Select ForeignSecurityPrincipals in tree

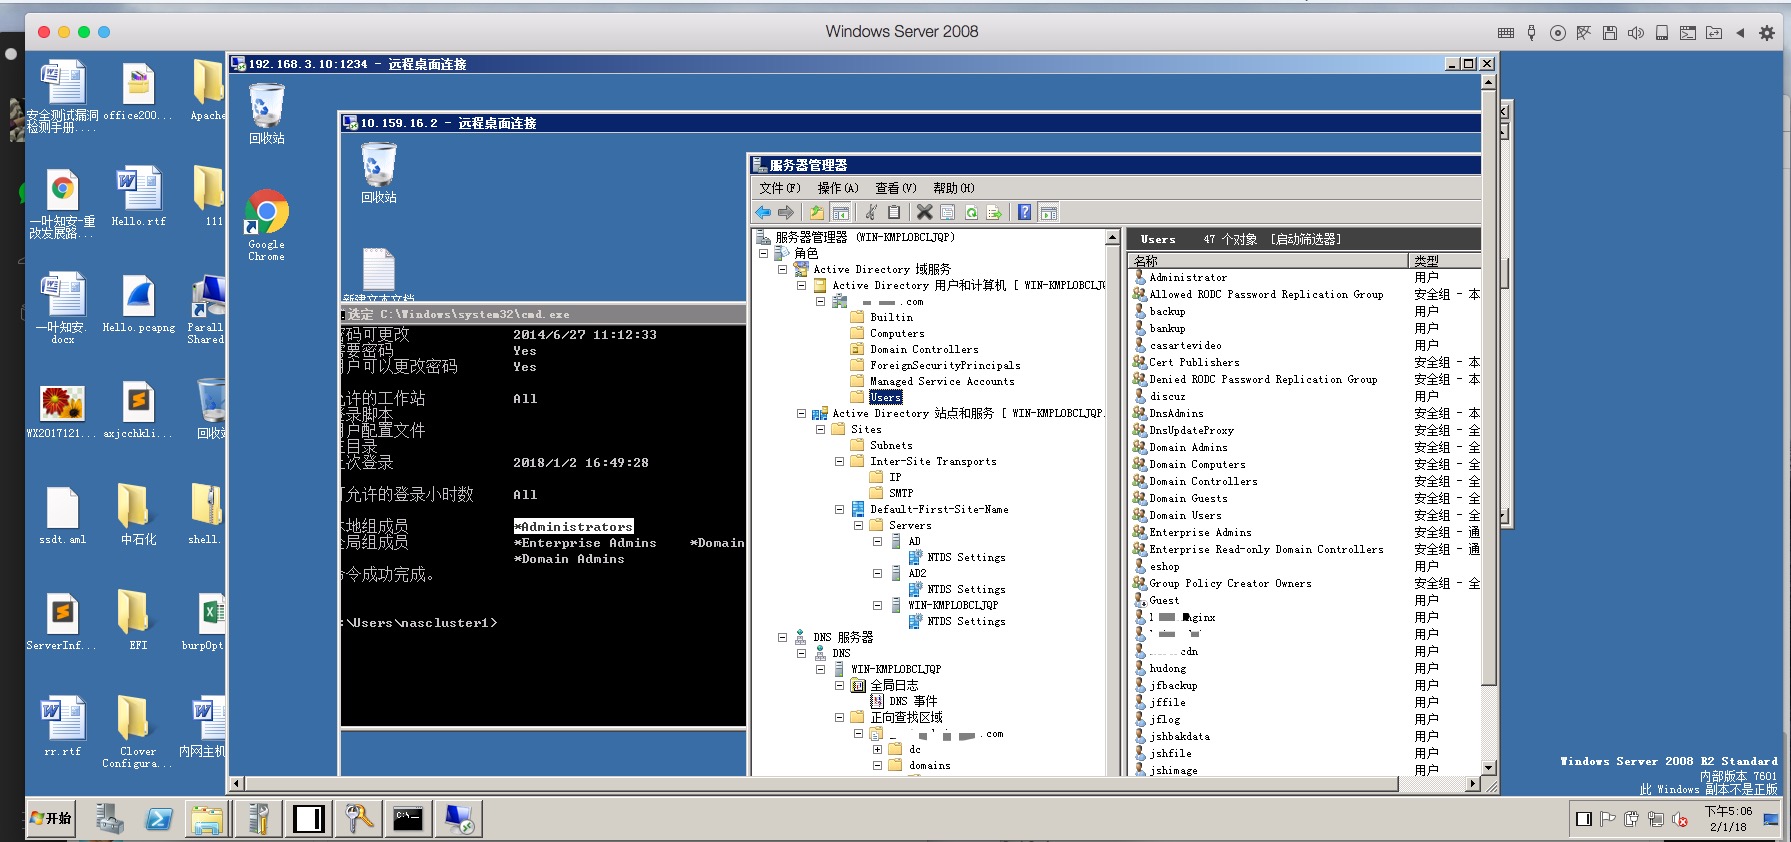(x=945, y=366)
